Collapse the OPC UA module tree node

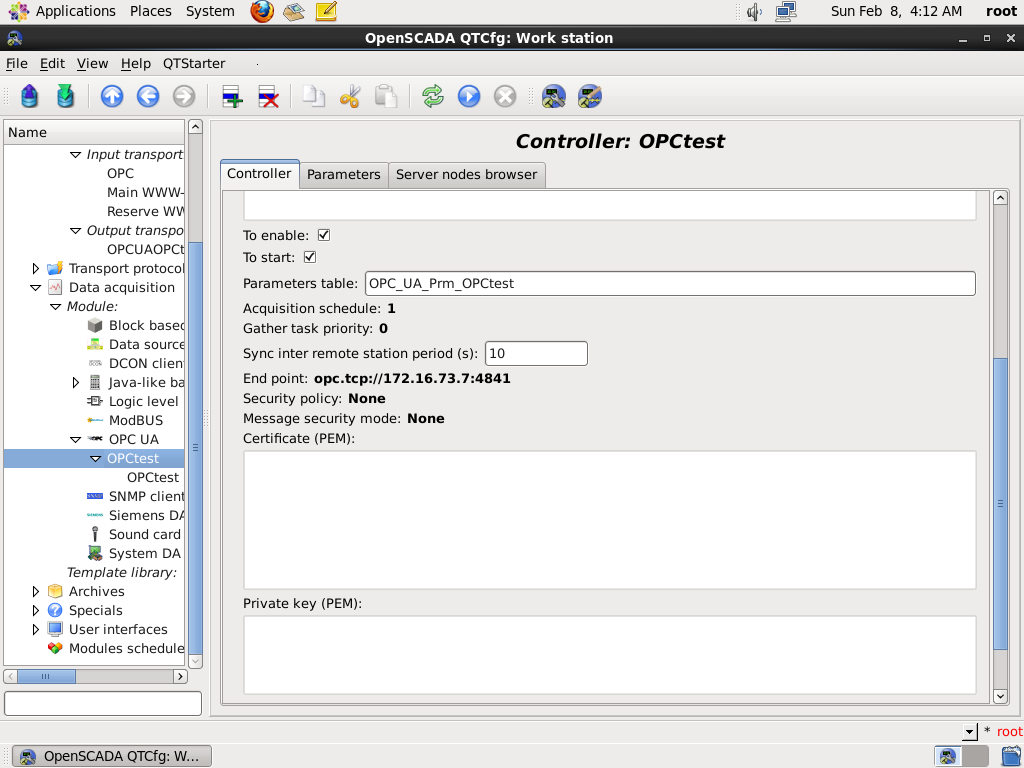click(76, 440)
